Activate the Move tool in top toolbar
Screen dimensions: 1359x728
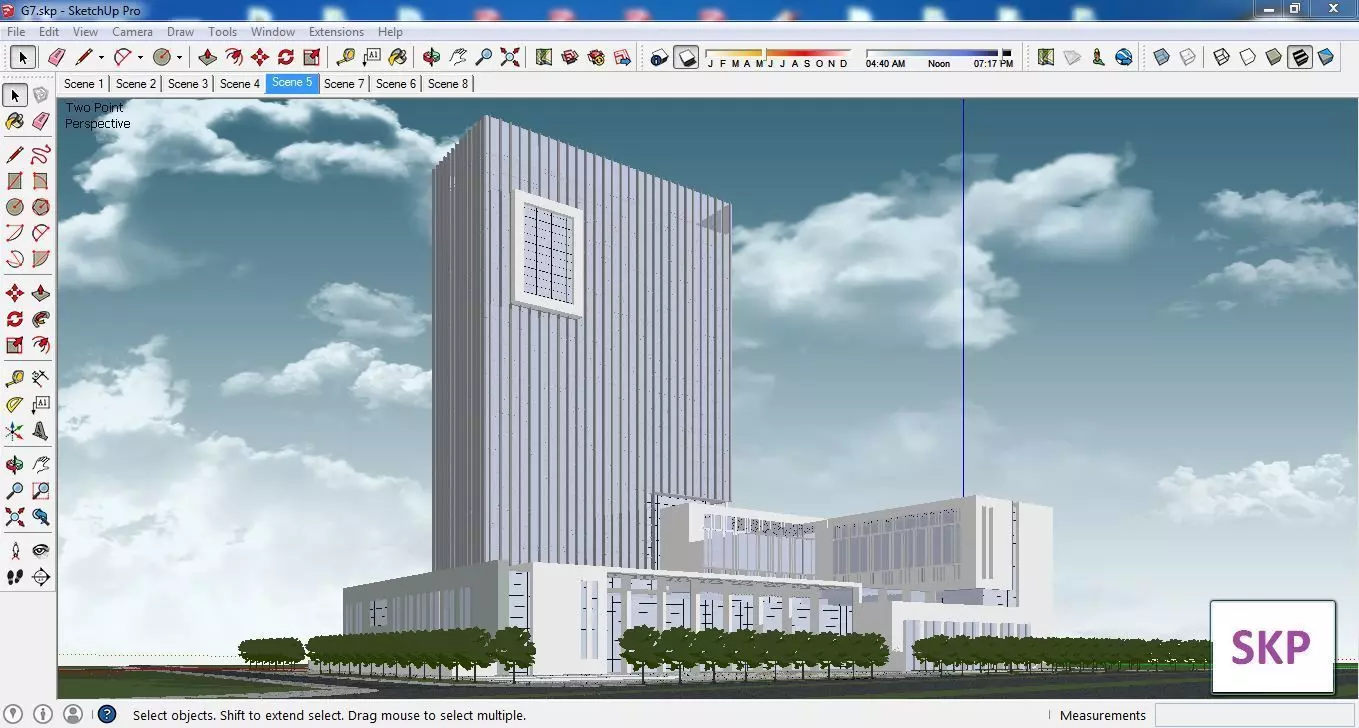pos(260,57)
